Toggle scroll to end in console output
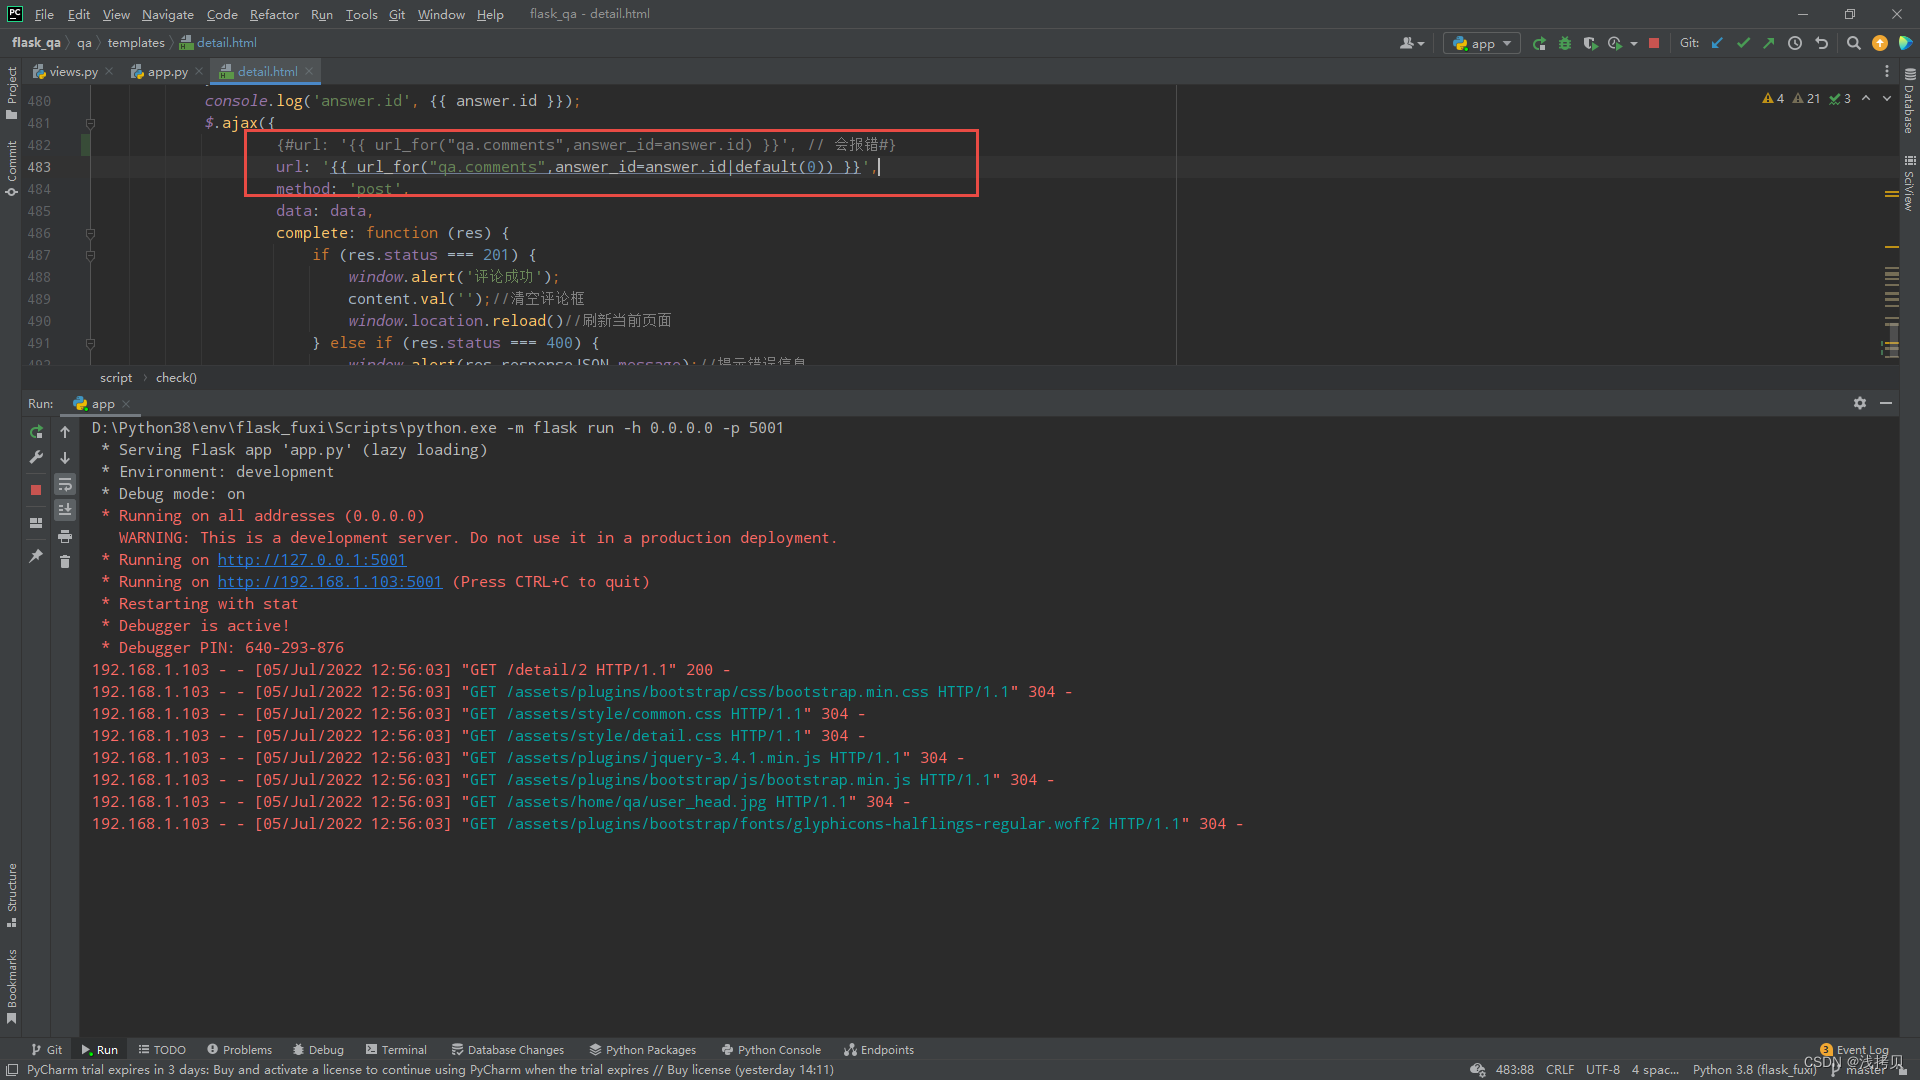The height and width of the screenshot is (1080, 1920). point(65,508)
